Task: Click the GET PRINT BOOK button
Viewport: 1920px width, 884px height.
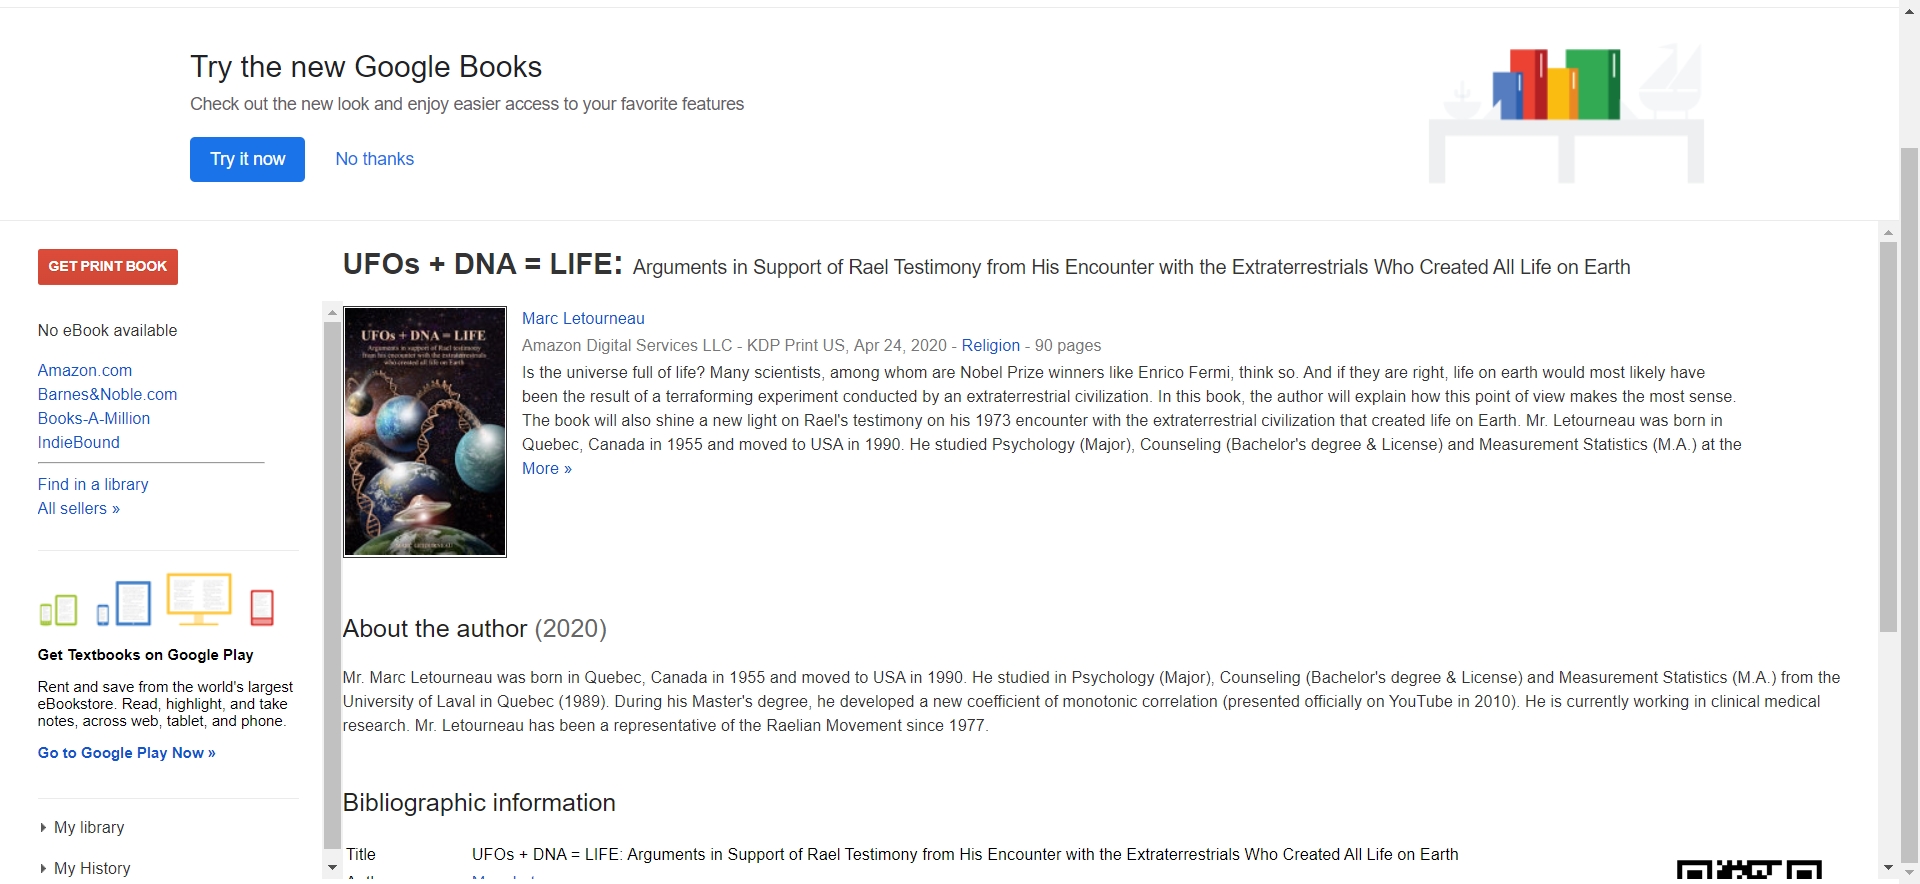Action: coord(108,267)
